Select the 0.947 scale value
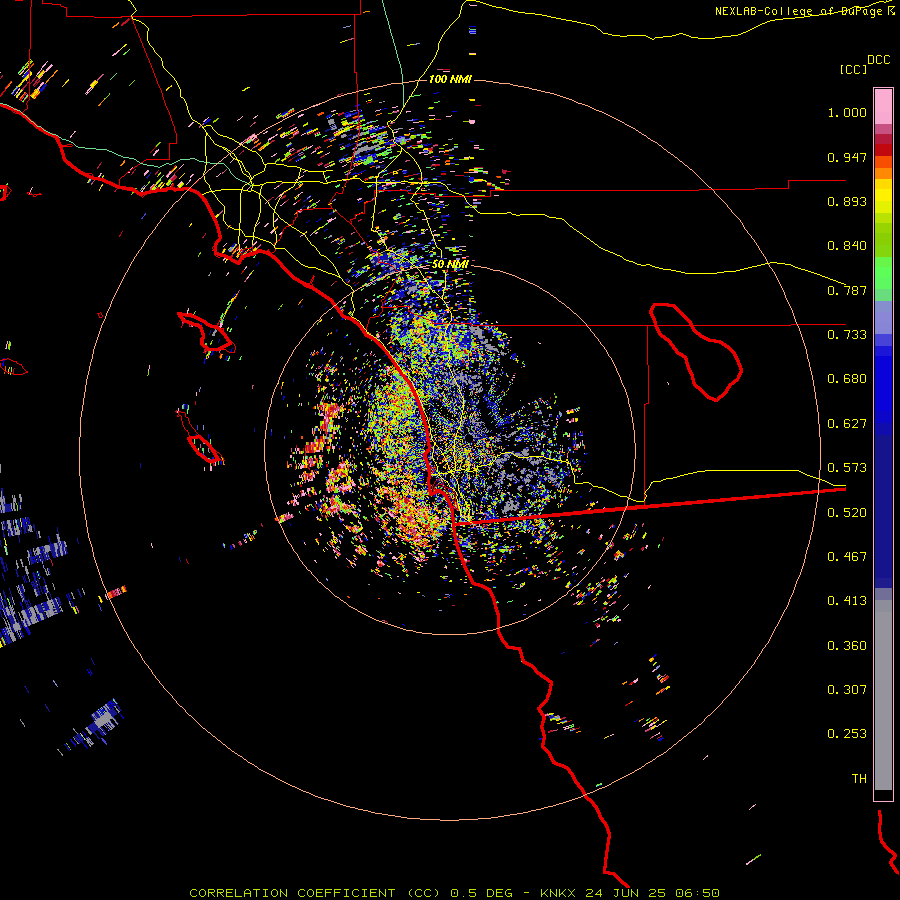Image resolution: width=900 pixels, height=900 pixels. 847,157
